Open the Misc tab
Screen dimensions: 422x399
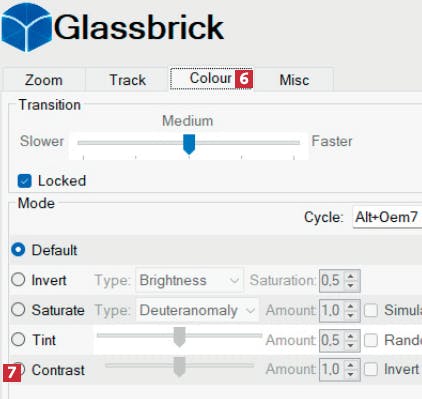pos(294,80)
